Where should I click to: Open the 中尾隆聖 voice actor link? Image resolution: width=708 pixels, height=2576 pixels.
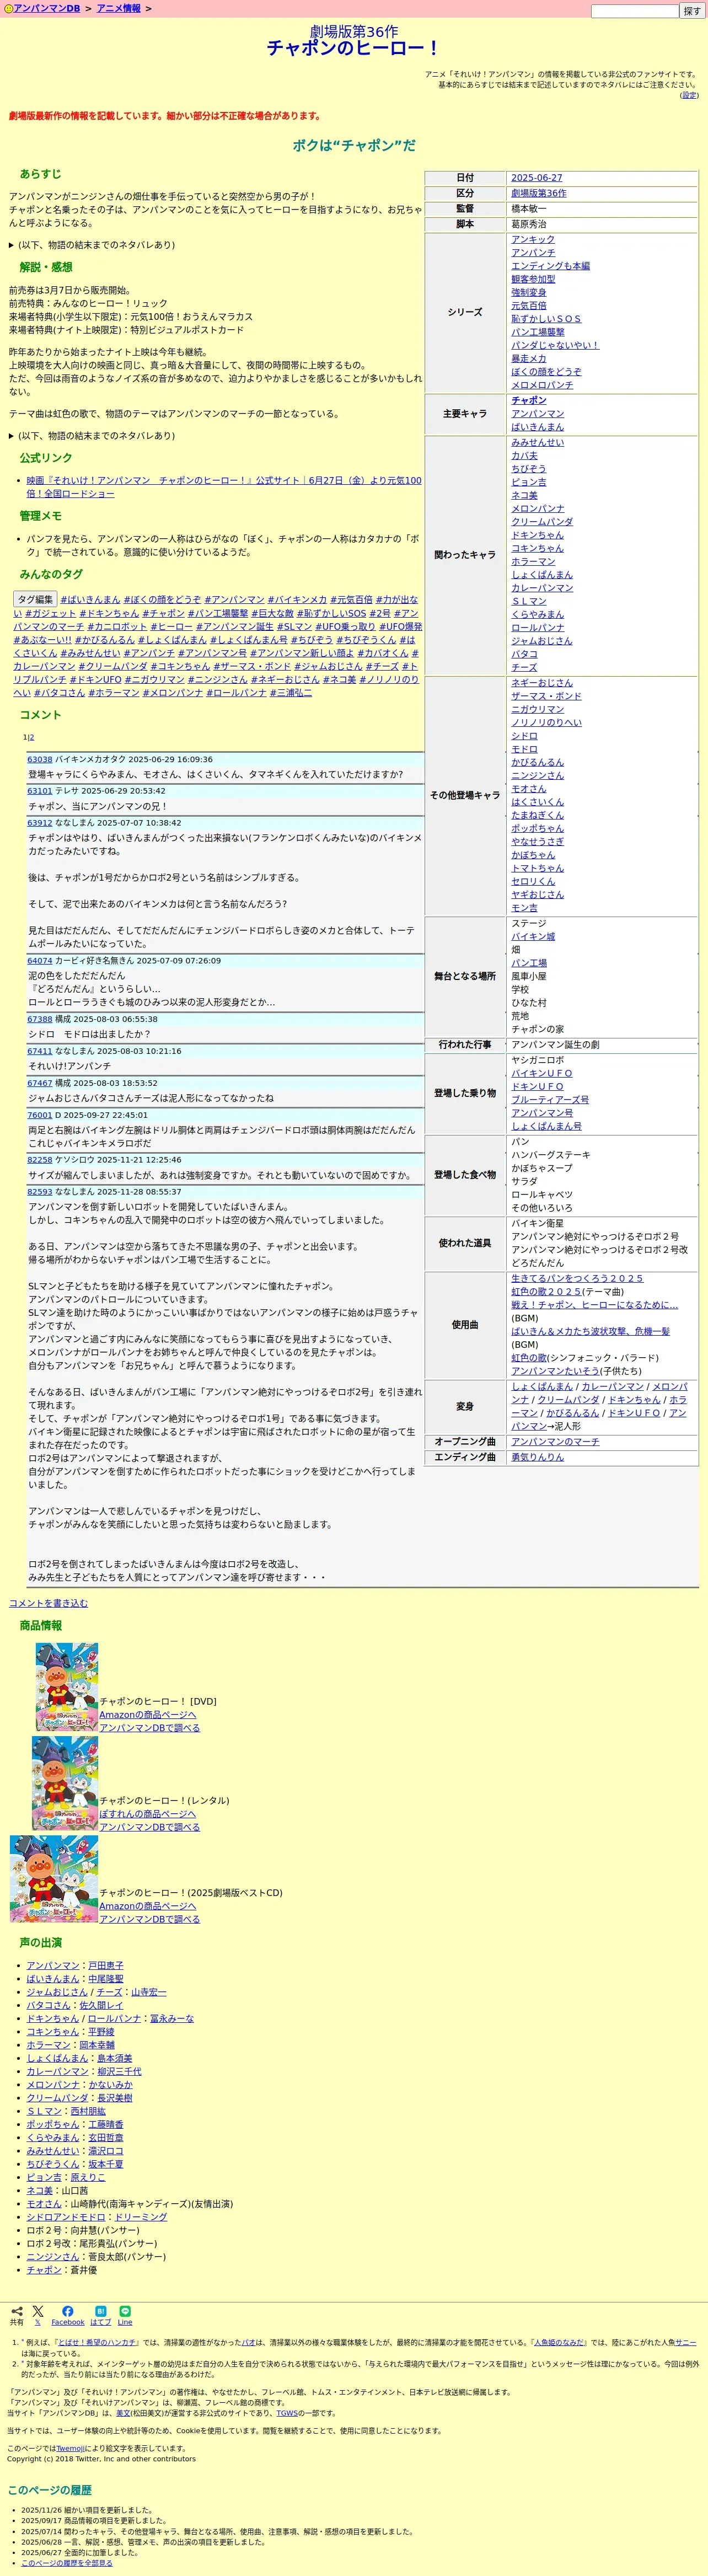click(x=105, y=1979)
